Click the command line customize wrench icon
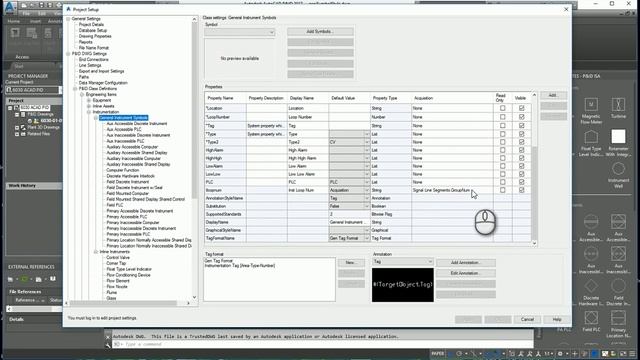The width and height of the screenshot is (640, 360). pos(108,345)
